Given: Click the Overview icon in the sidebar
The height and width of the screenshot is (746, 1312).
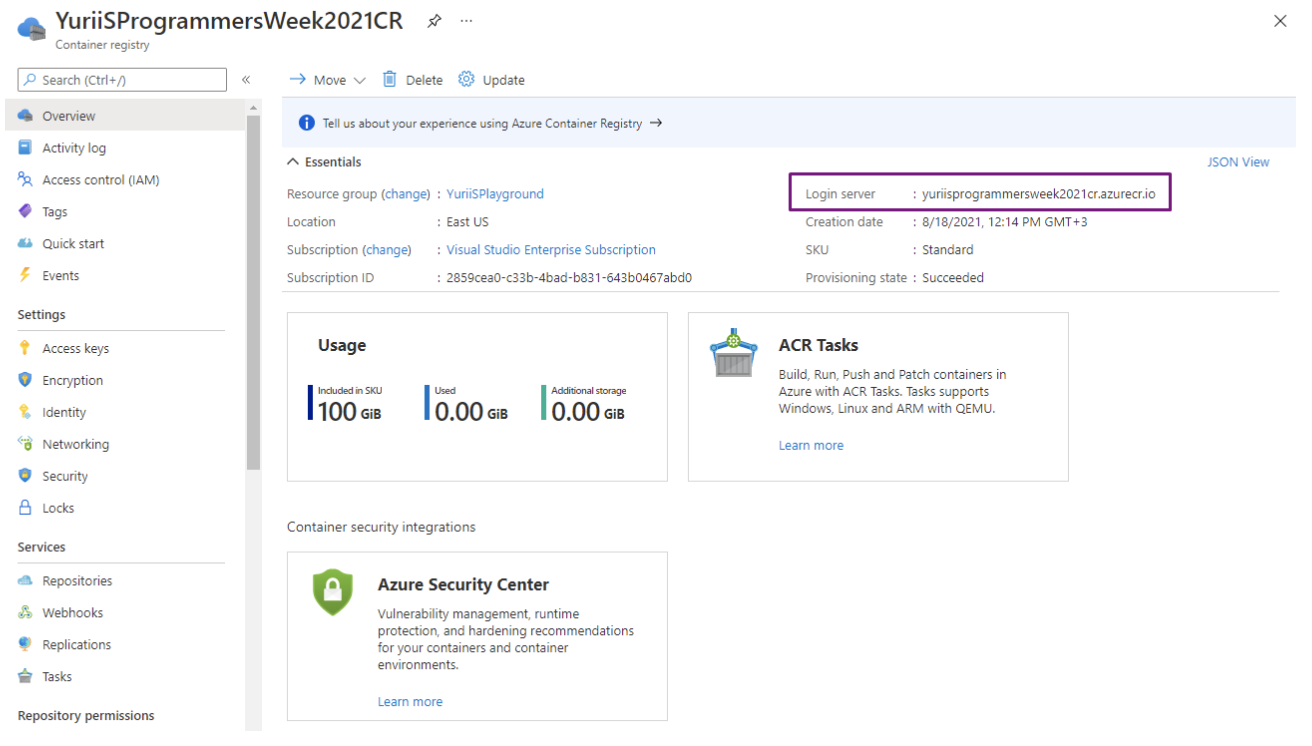Looking at the screenshot, I should click(x=25, y=116).
